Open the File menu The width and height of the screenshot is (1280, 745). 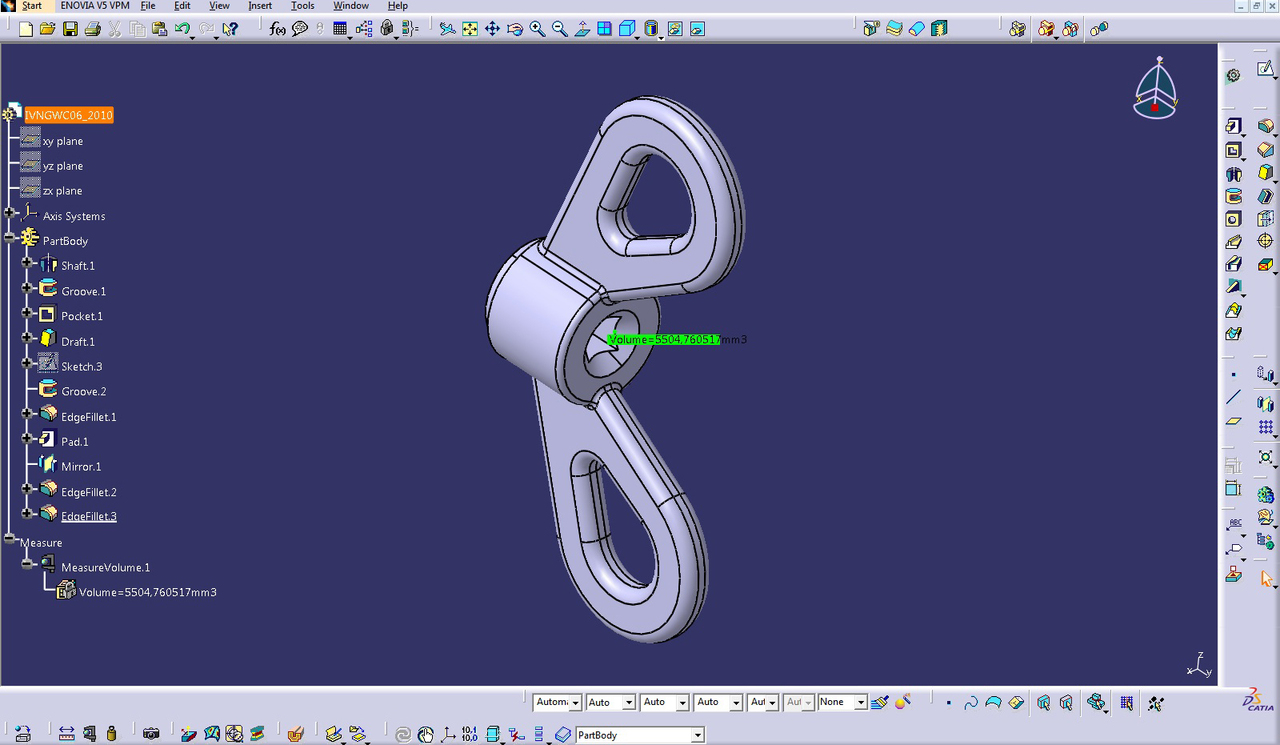[148, 6]
